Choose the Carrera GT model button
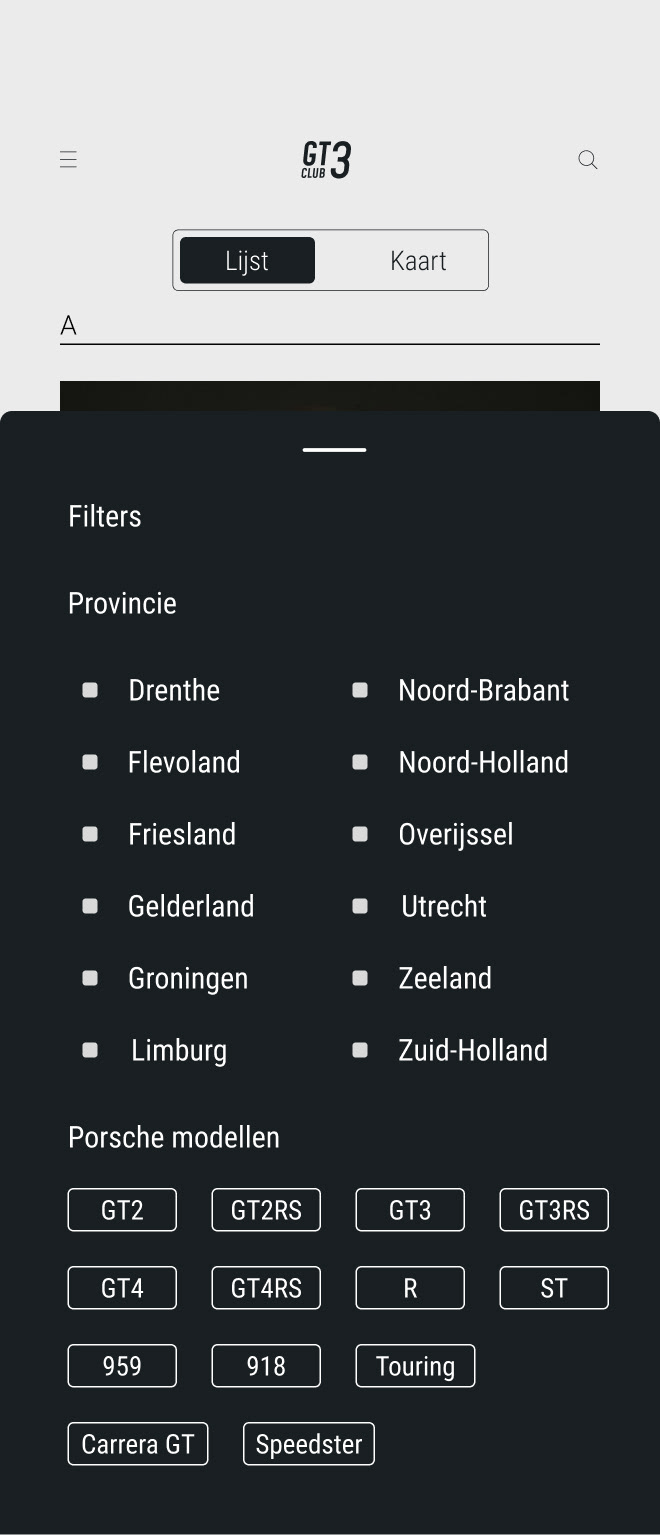Image resolution: width=660 pixels, height=1535 pixels. (138, 1444)
